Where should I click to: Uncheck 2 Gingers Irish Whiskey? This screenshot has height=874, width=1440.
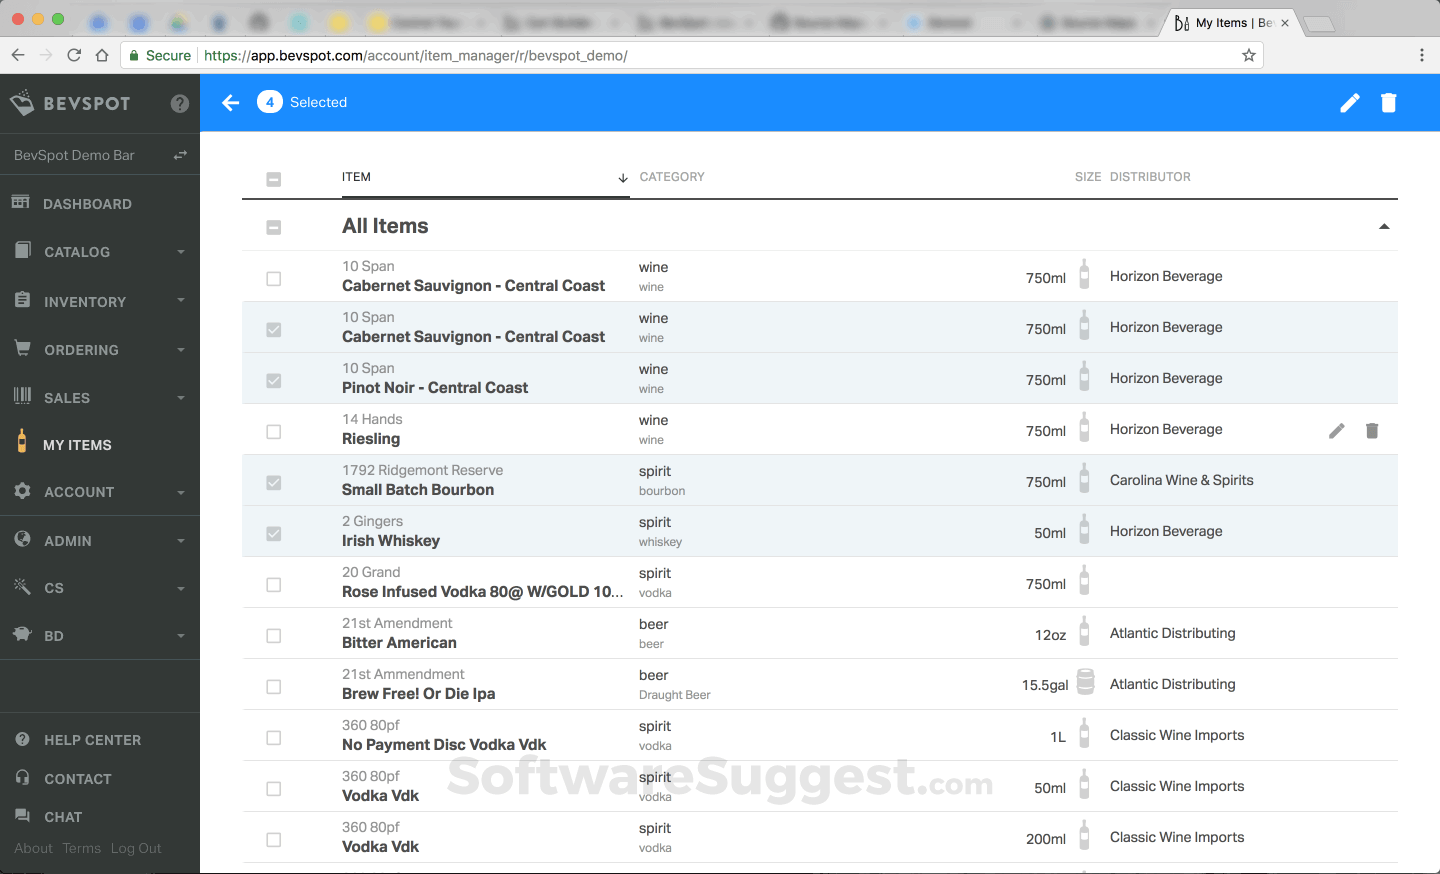(273, 533)
